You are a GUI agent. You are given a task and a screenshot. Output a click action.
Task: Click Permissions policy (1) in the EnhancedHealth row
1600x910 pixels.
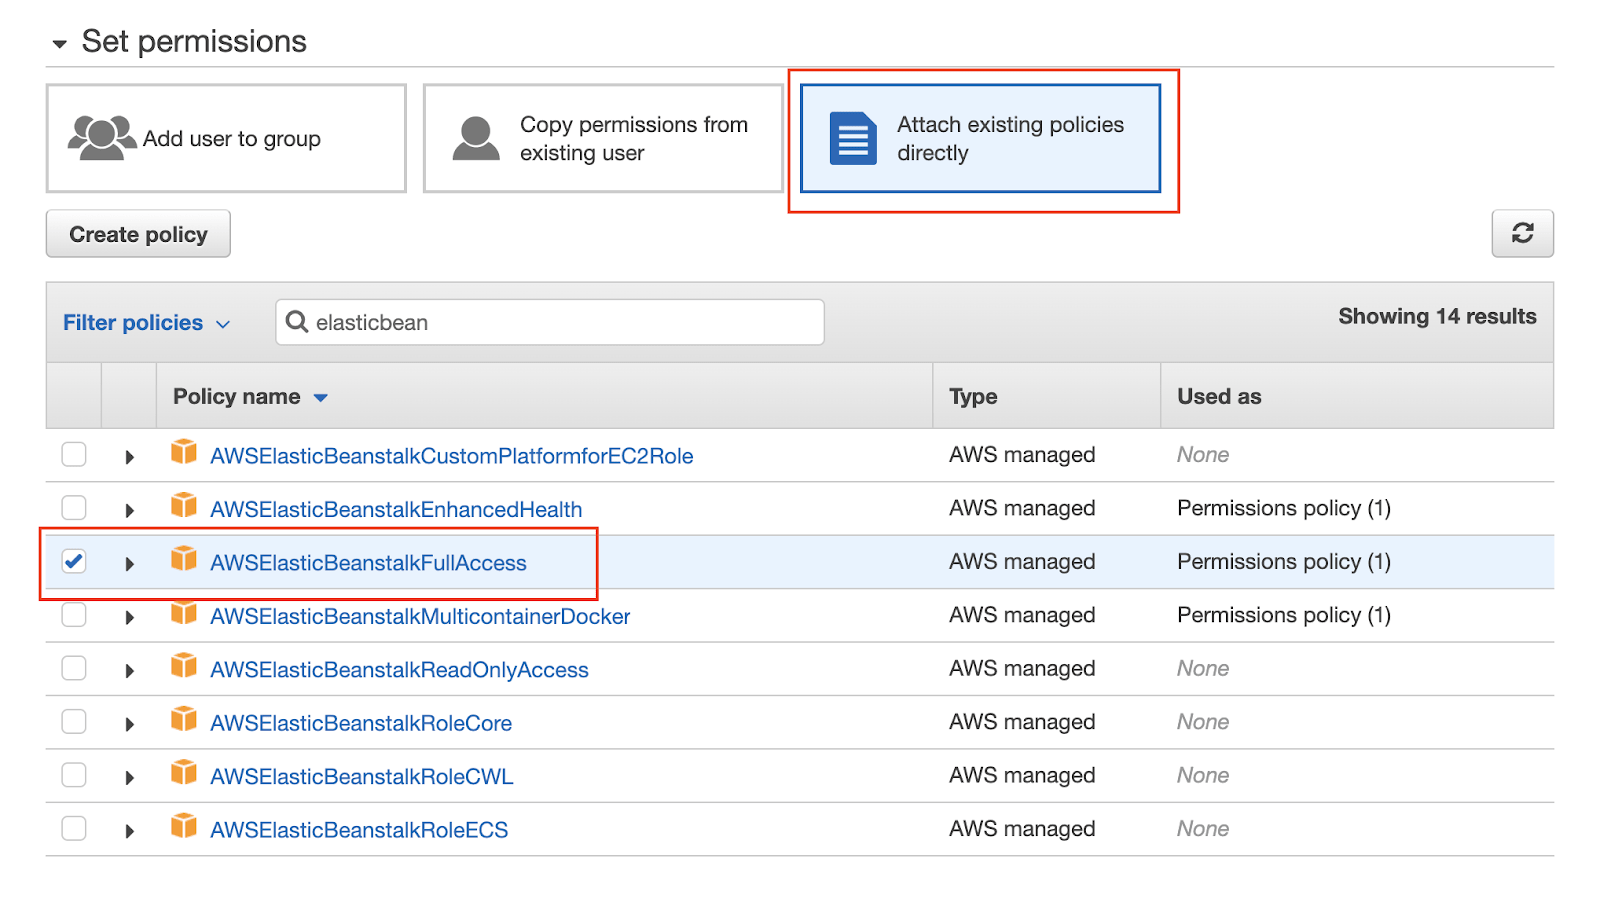tap(1284, 508)
